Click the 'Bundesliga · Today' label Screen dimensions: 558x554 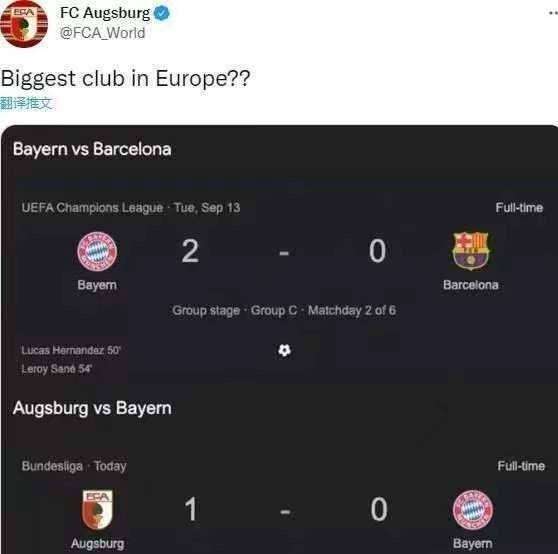coord(74,466)
